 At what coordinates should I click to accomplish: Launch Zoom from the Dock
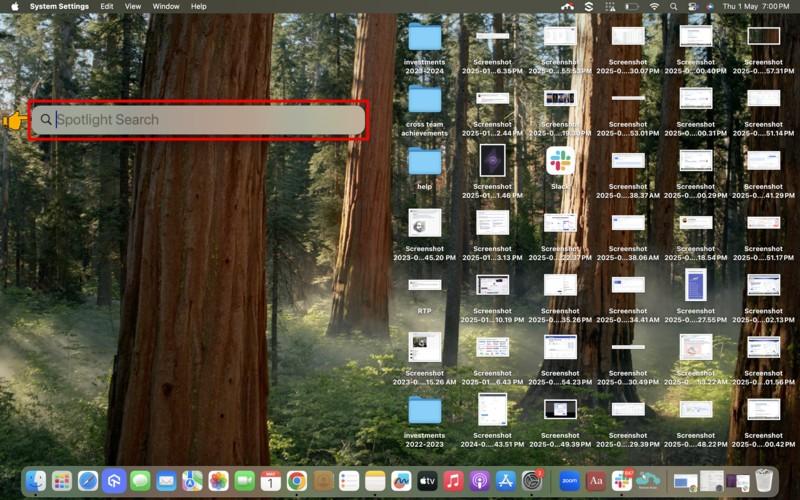coord(569,481)
